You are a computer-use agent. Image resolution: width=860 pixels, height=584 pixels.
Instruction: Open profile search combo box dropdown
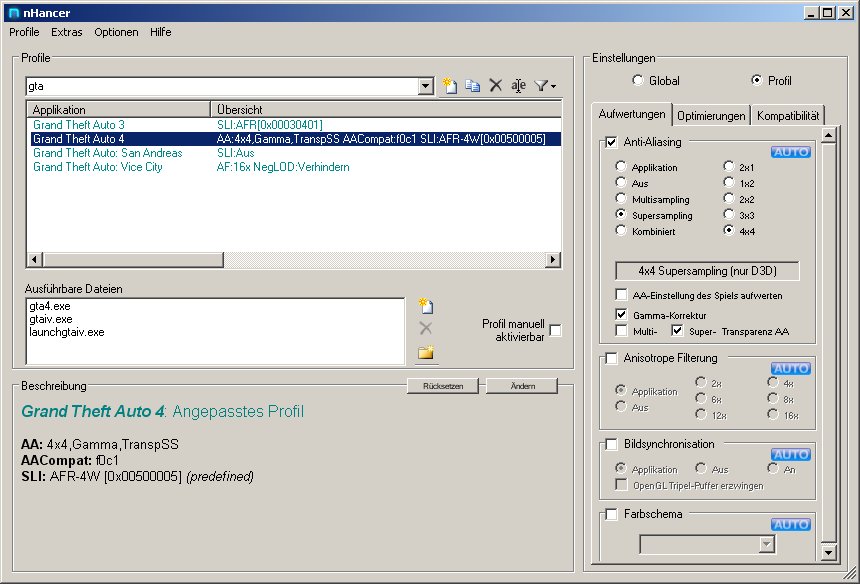(x=426, y=86)
